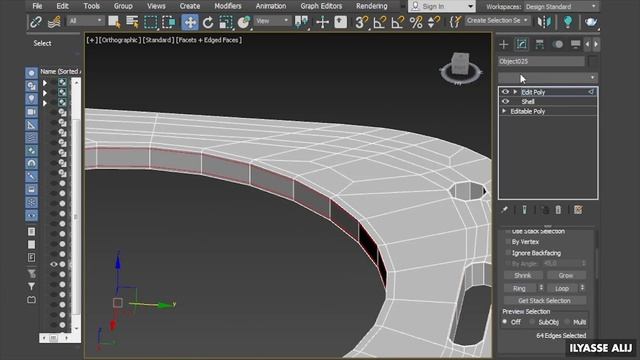Click the Mirror tool icon
640x360 pixels.
544,22
